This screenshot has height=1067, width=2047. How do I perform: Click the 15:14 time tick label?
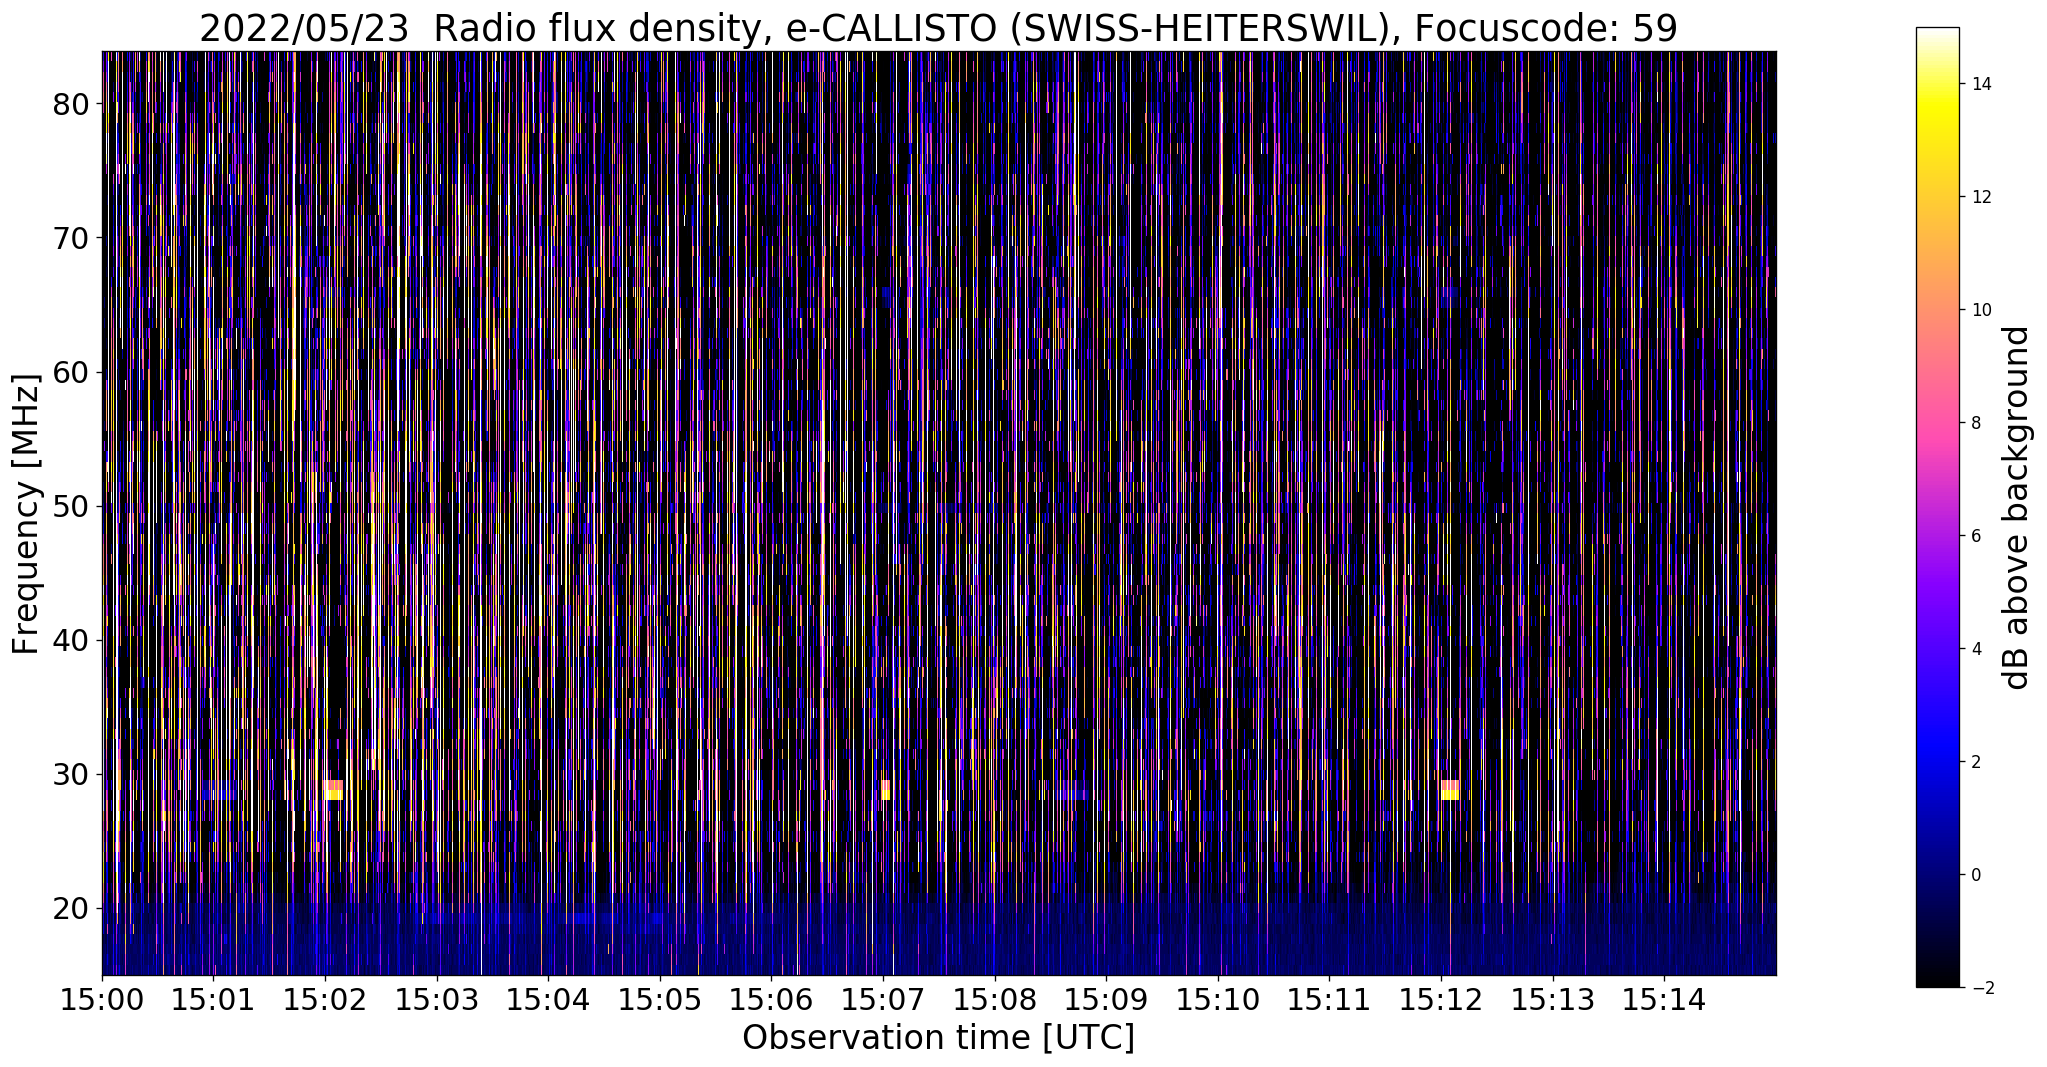1664,999
